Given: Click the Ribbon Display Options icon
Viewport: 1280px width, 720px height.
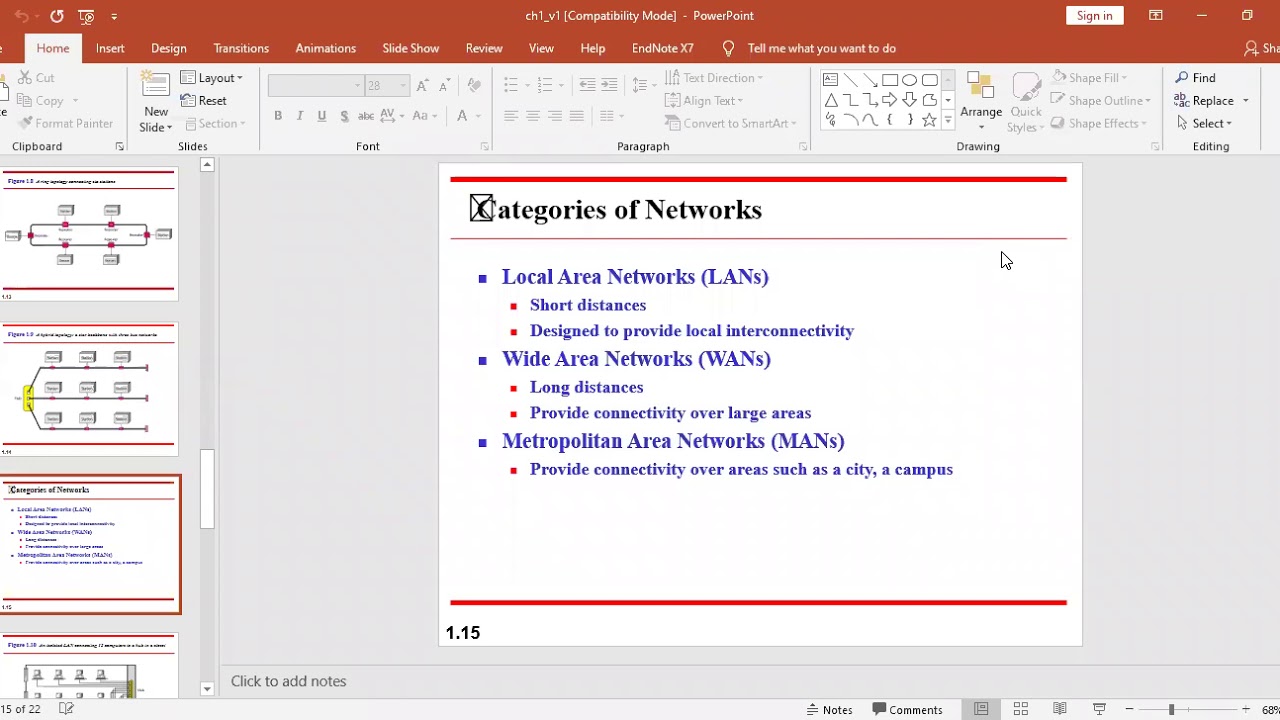Looking at the screenshot, I should [x=1155, y=15].
